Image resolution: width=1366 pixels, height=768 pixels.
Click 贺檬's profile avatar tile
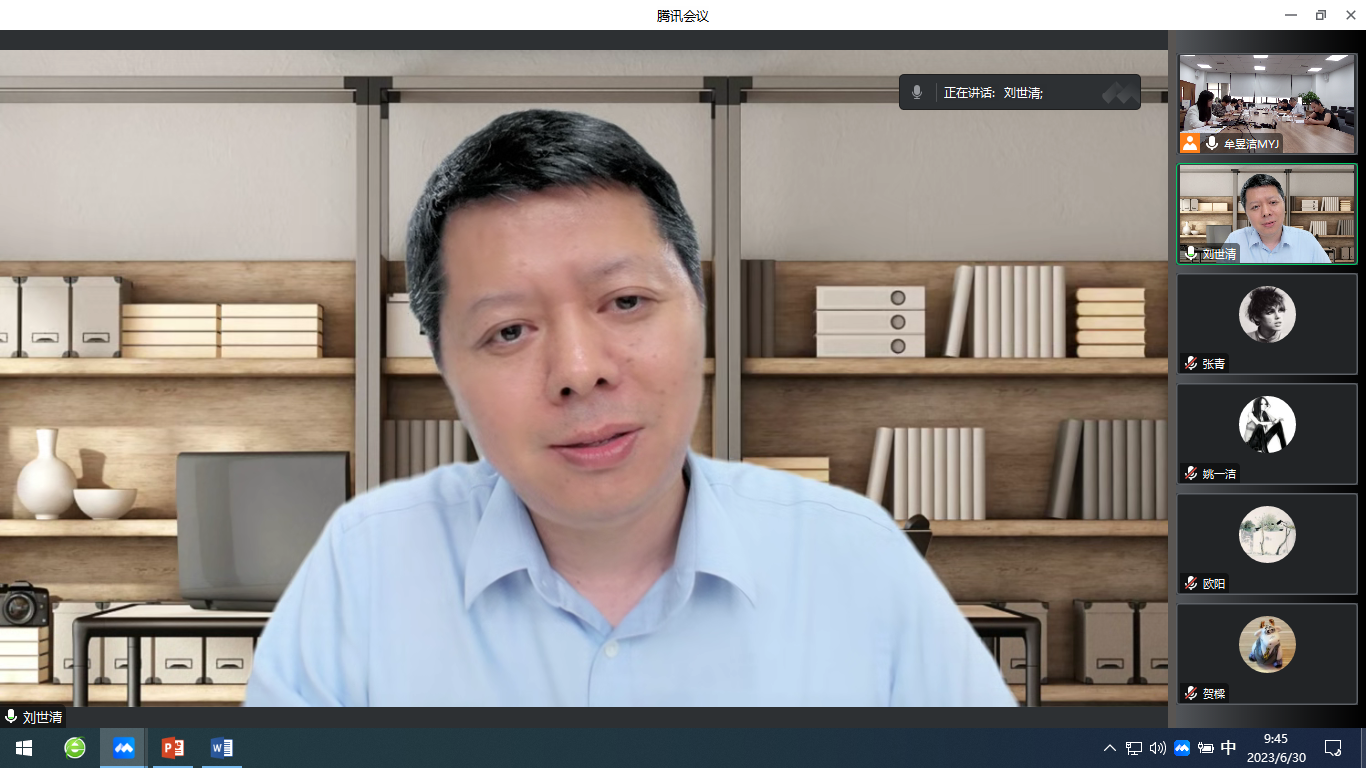(1267, 645)
